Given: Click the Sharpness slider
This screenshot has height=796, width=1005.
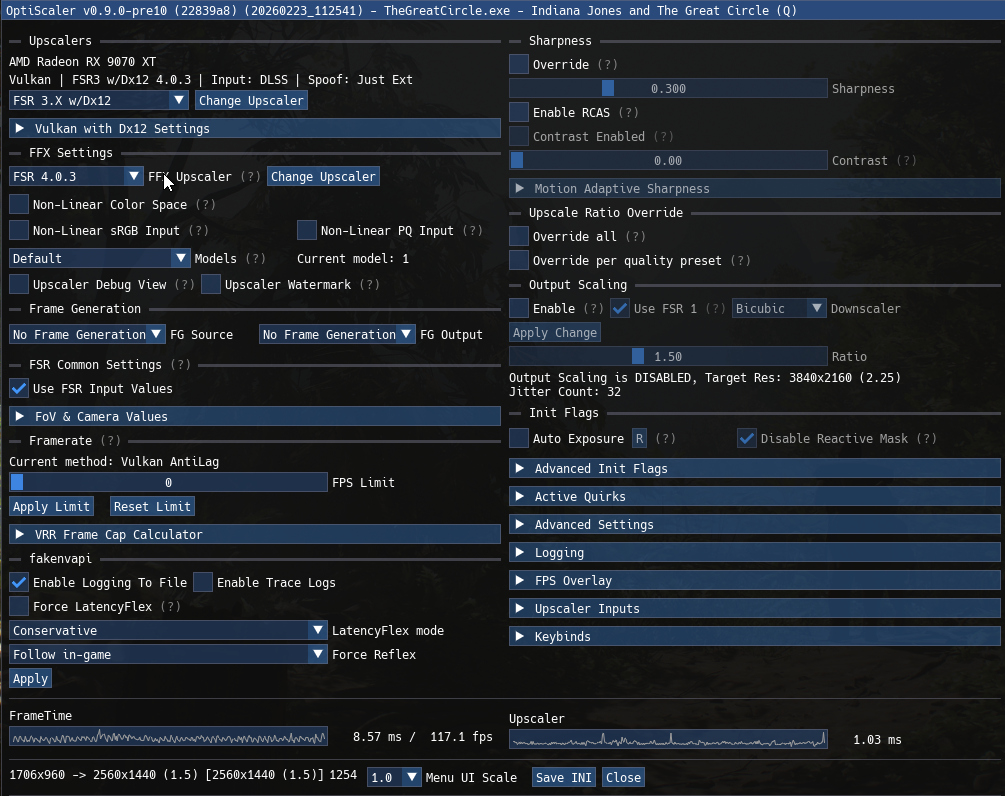Looking at the screenshot, I should pyautogui.click(x=668, y=88).
